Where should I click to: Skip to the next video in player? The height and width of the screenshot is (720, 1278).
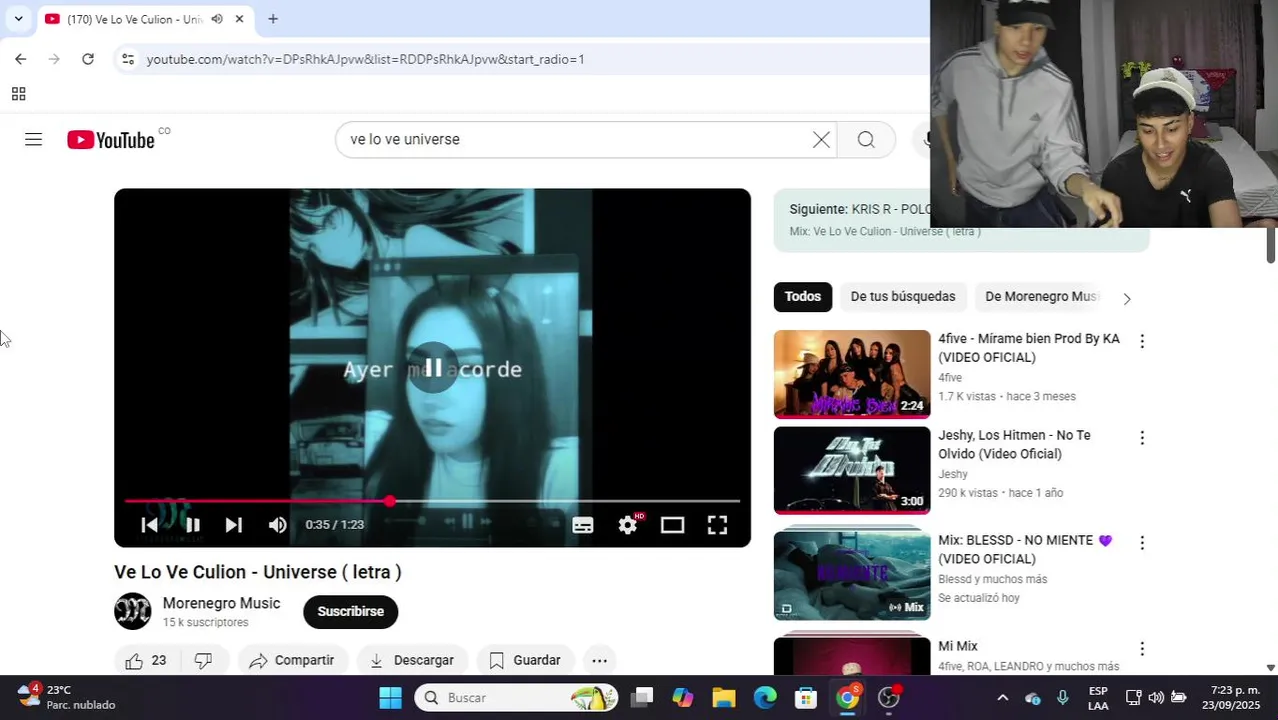[x=233, y=525]
